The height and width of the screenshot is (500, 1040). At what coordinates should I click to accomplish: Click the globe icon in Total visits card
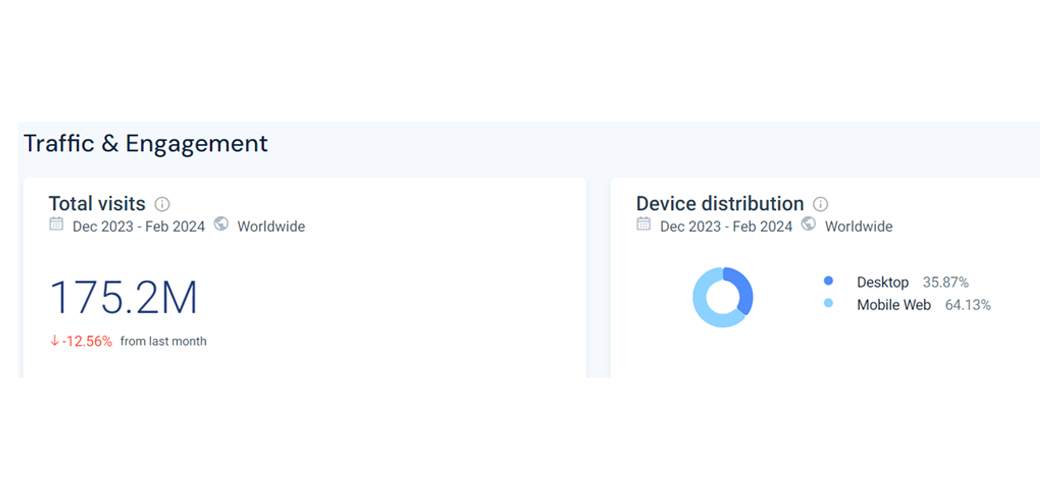pos(221,224)
